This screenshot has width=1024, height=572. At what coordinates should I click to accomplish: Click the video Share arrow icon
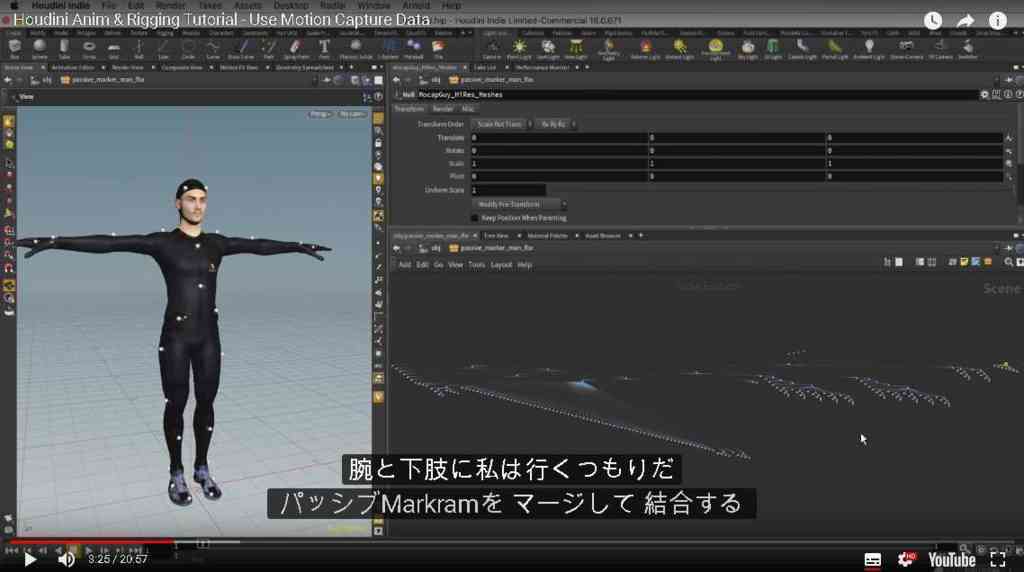point(965,21)
